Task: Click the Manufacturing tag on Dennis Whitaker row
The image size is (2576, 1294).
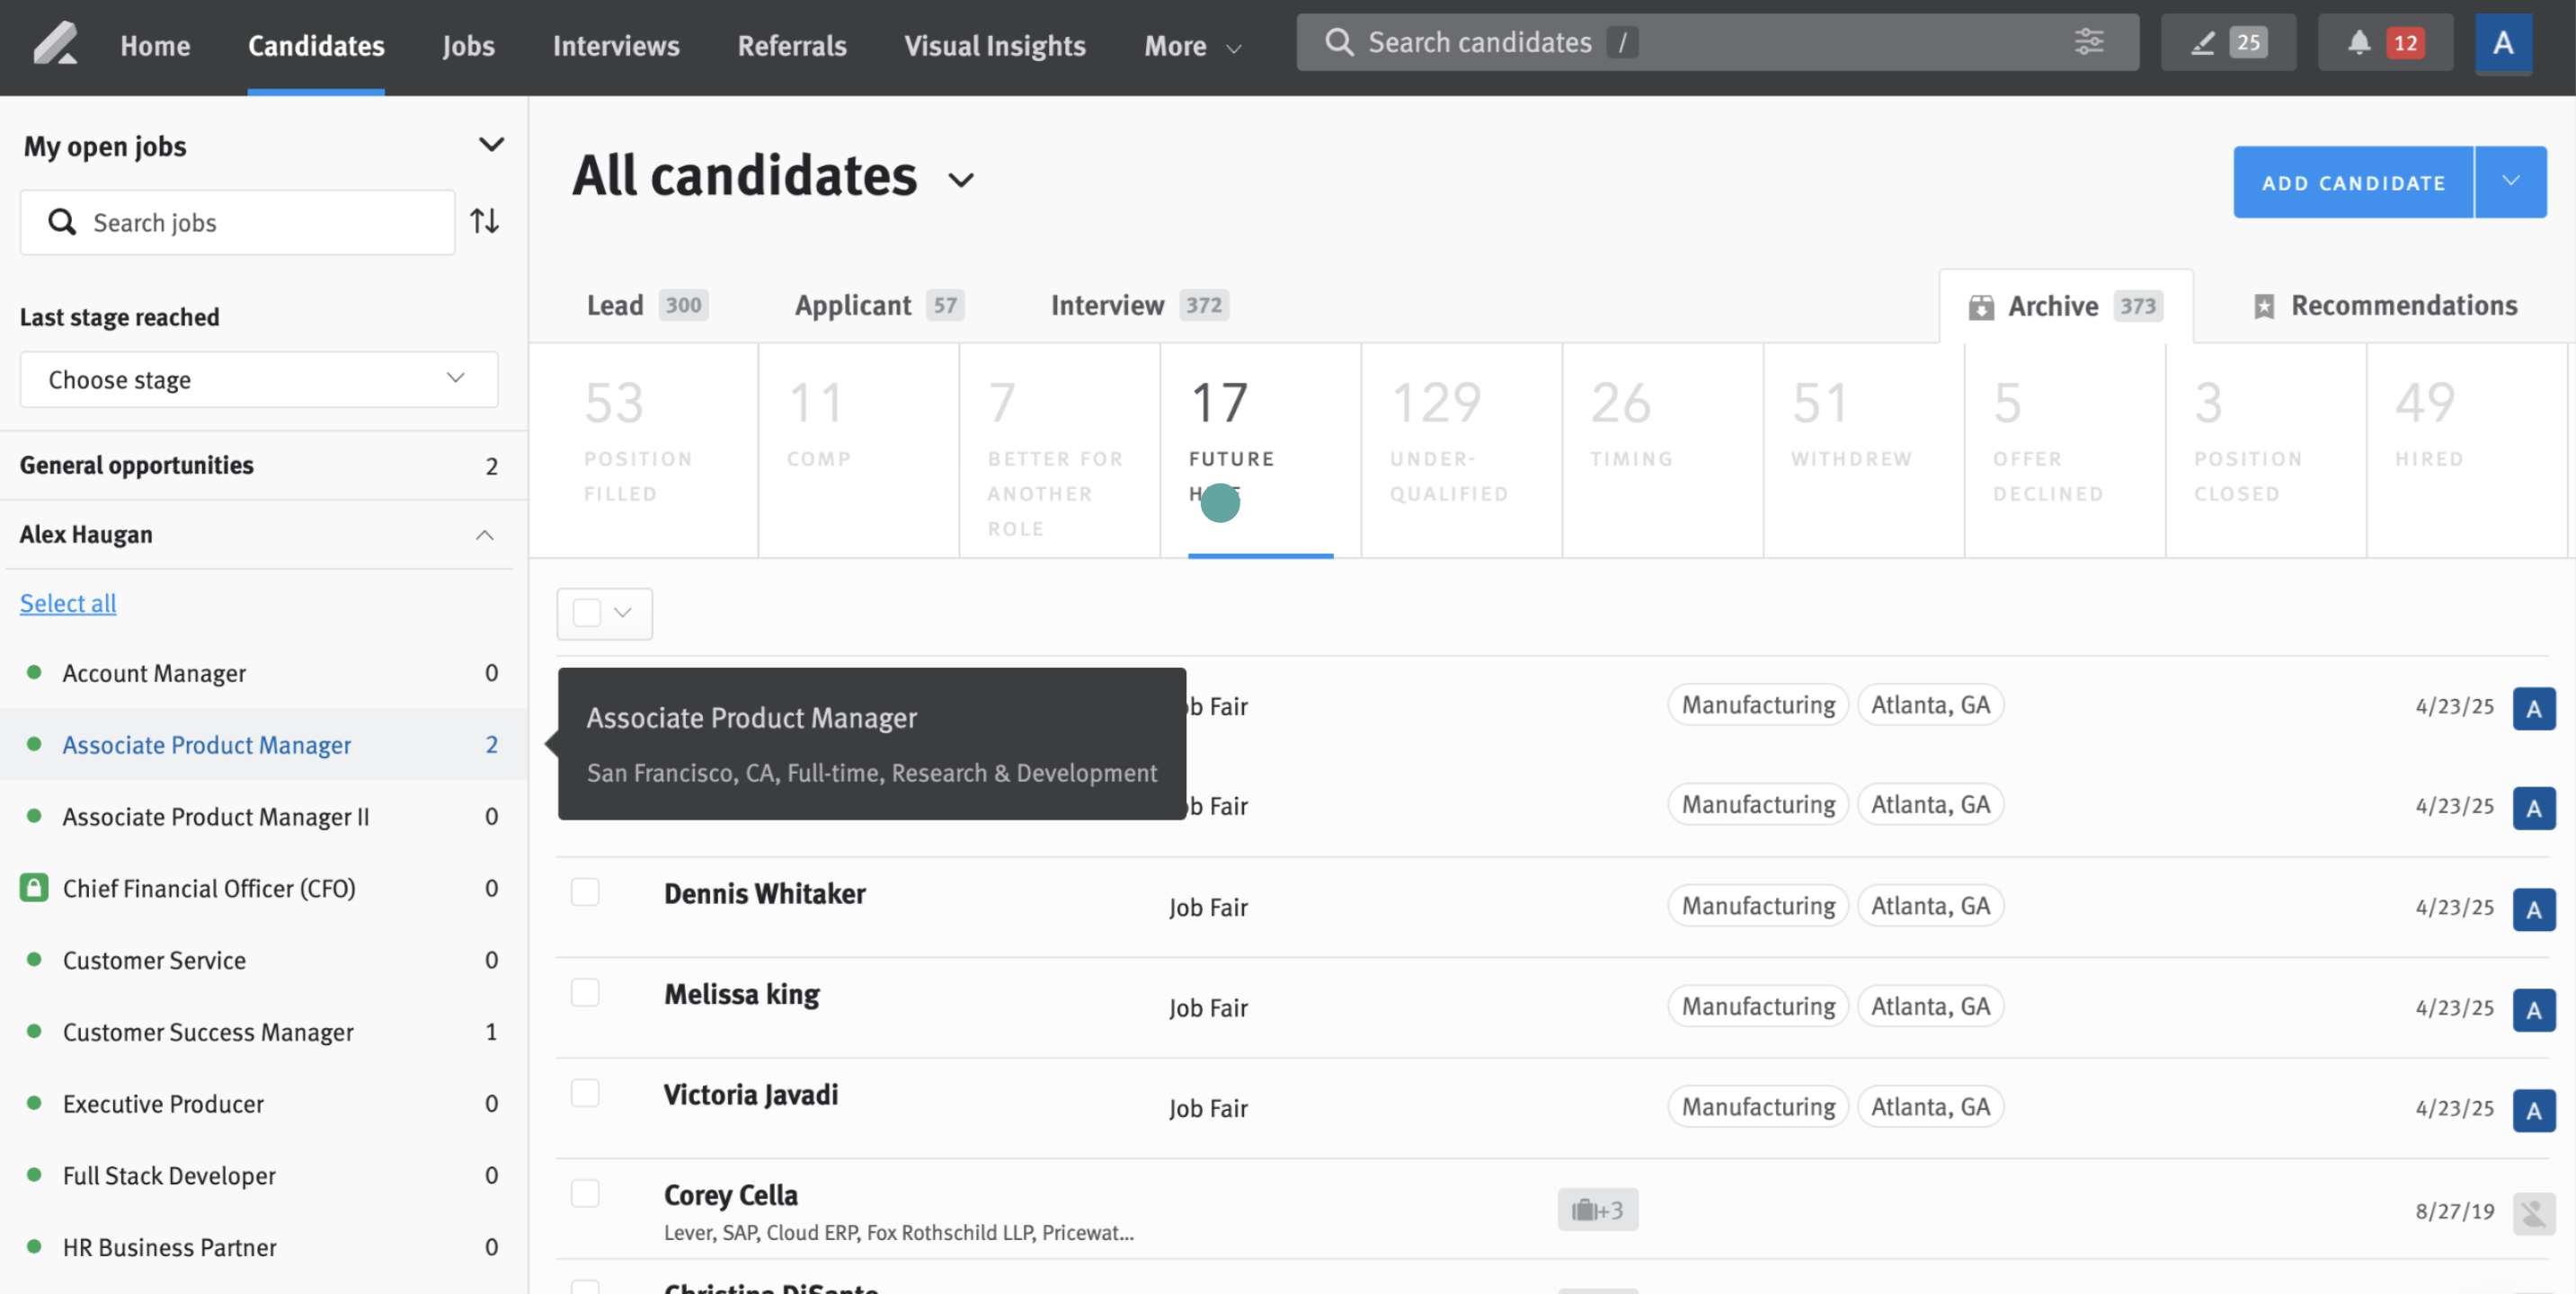Action: 1758,905
